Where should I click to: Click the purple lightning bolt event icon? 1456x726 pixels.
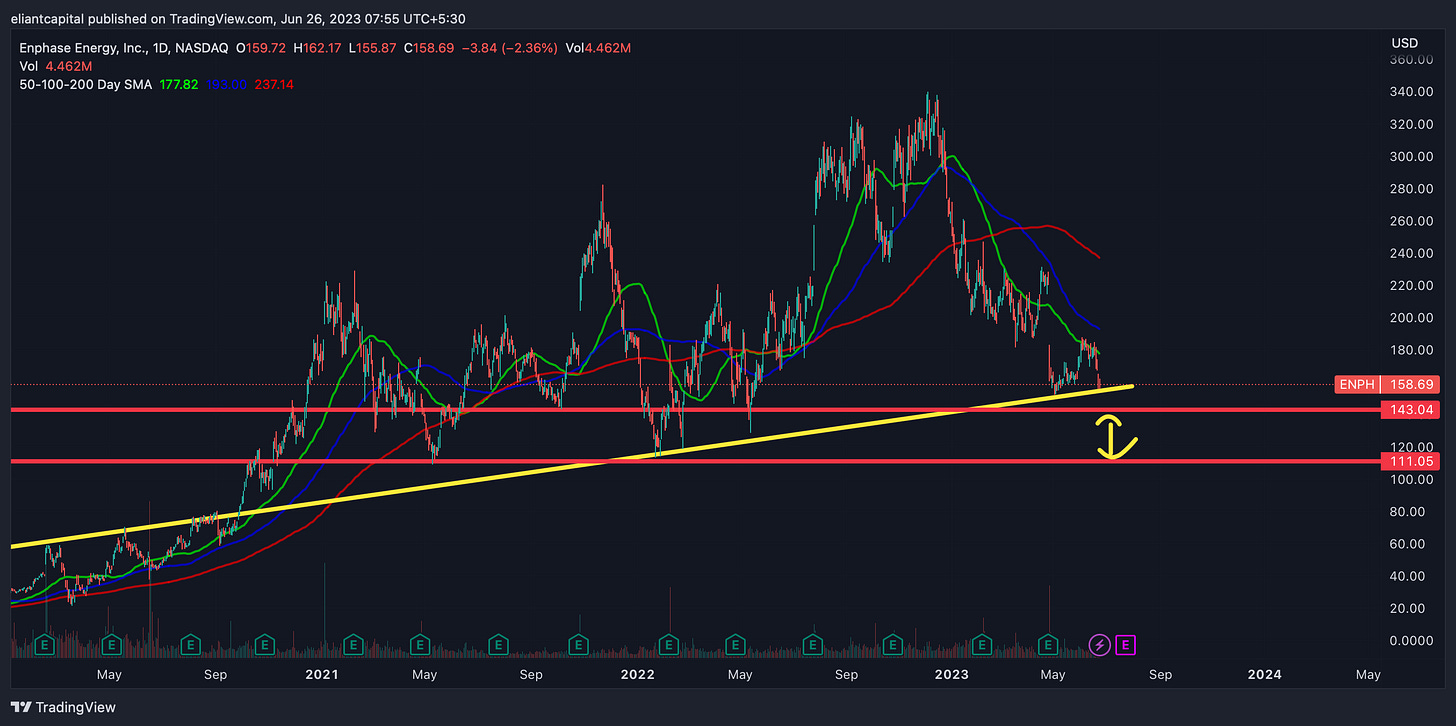(x=1099, y=645)
